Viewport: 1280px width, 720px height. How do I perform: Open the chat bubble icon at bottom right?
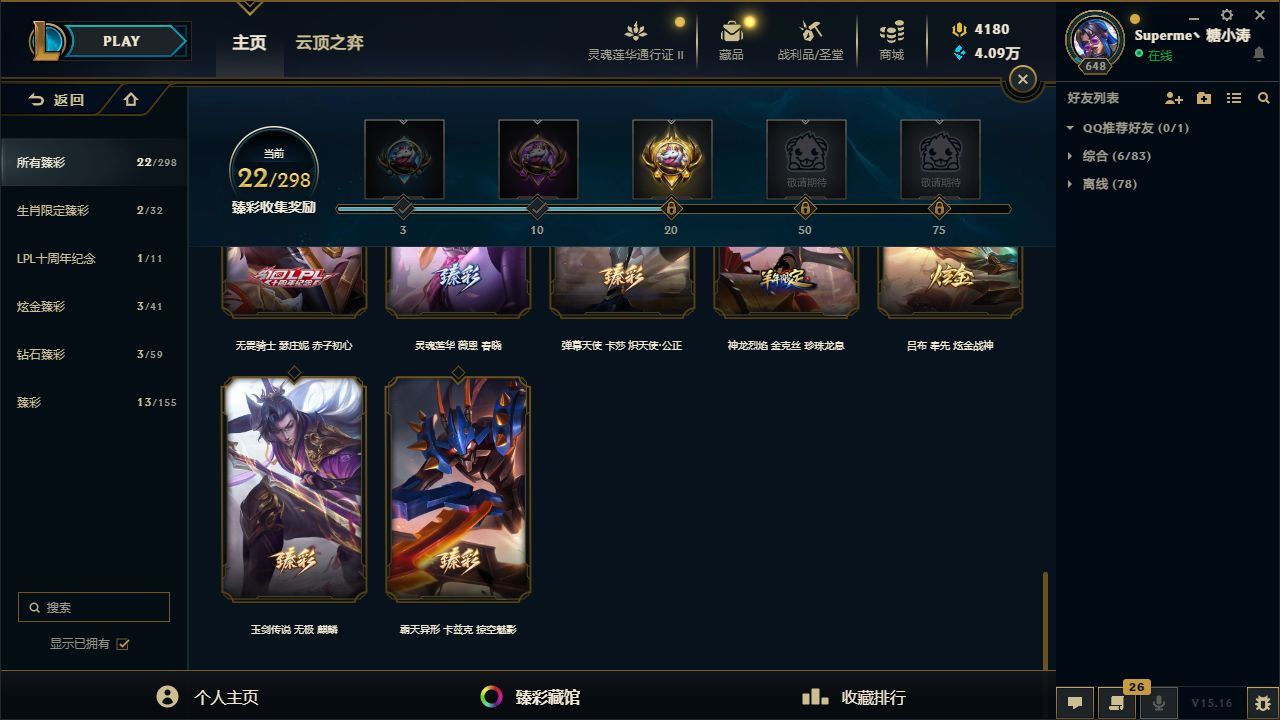(x=1075, y=702)
